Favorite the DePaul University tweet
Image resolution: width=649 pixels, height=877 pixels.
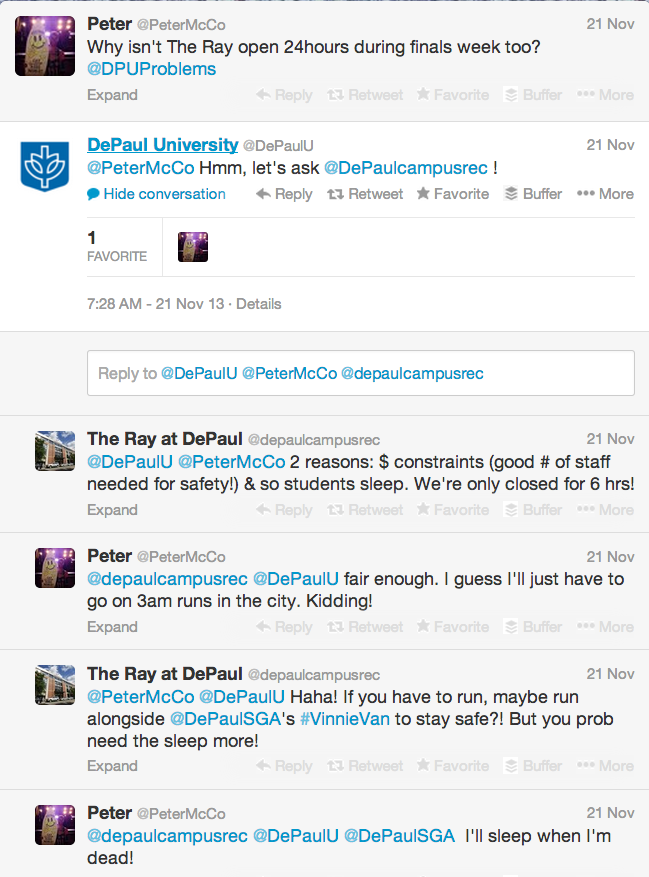click(x=452, y=194)
